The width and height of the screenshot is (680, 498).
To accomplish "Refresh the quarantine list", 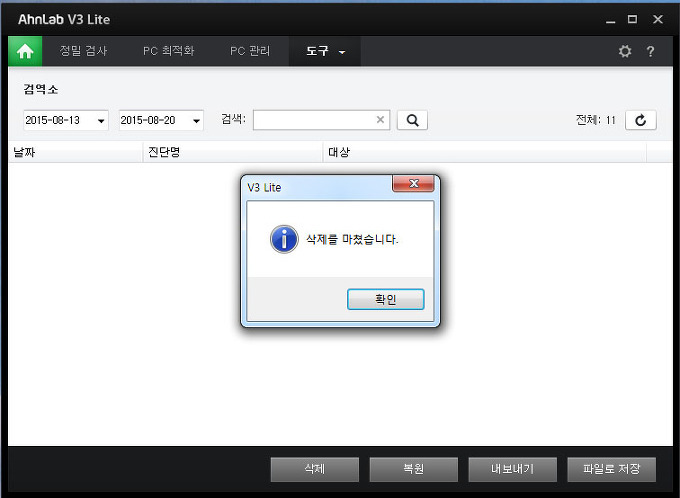I will click(641, 120).
